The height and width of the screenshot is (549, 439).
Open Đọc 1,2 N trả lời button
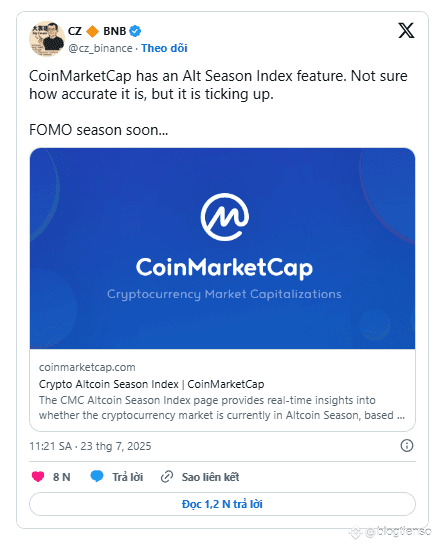[222, 504]
